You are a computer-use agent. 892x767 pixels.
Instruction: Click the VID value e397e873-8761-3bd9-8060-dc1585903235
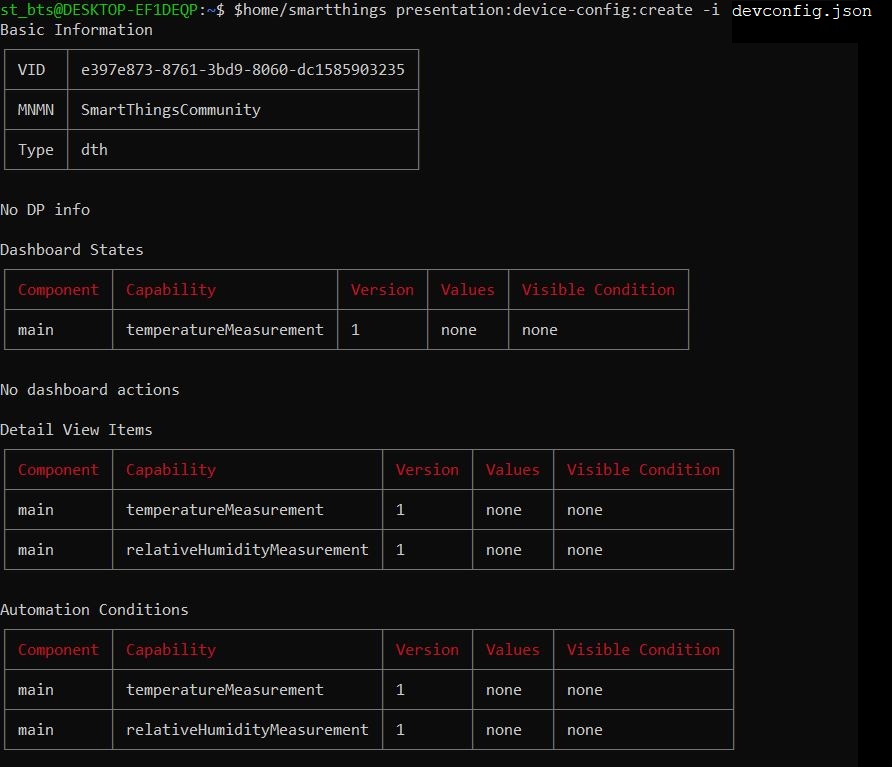[x=242, y=69]
